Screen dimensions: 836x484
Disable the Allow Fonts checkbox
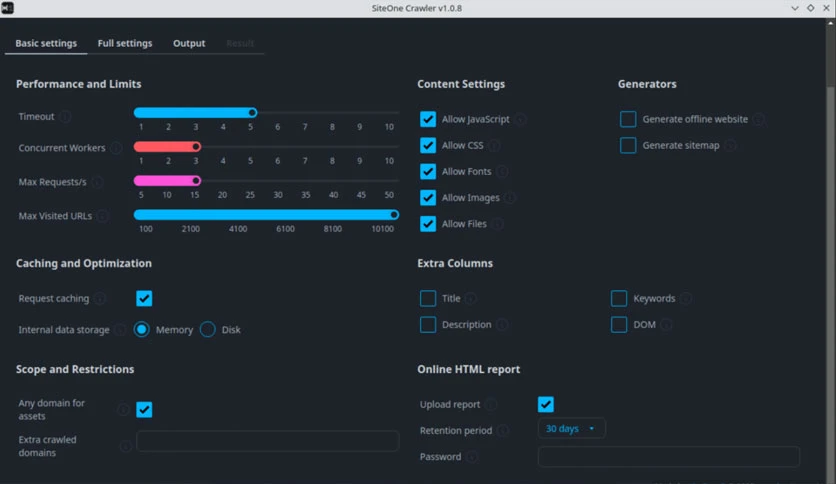pyautogui.click(x=428, y=171)
